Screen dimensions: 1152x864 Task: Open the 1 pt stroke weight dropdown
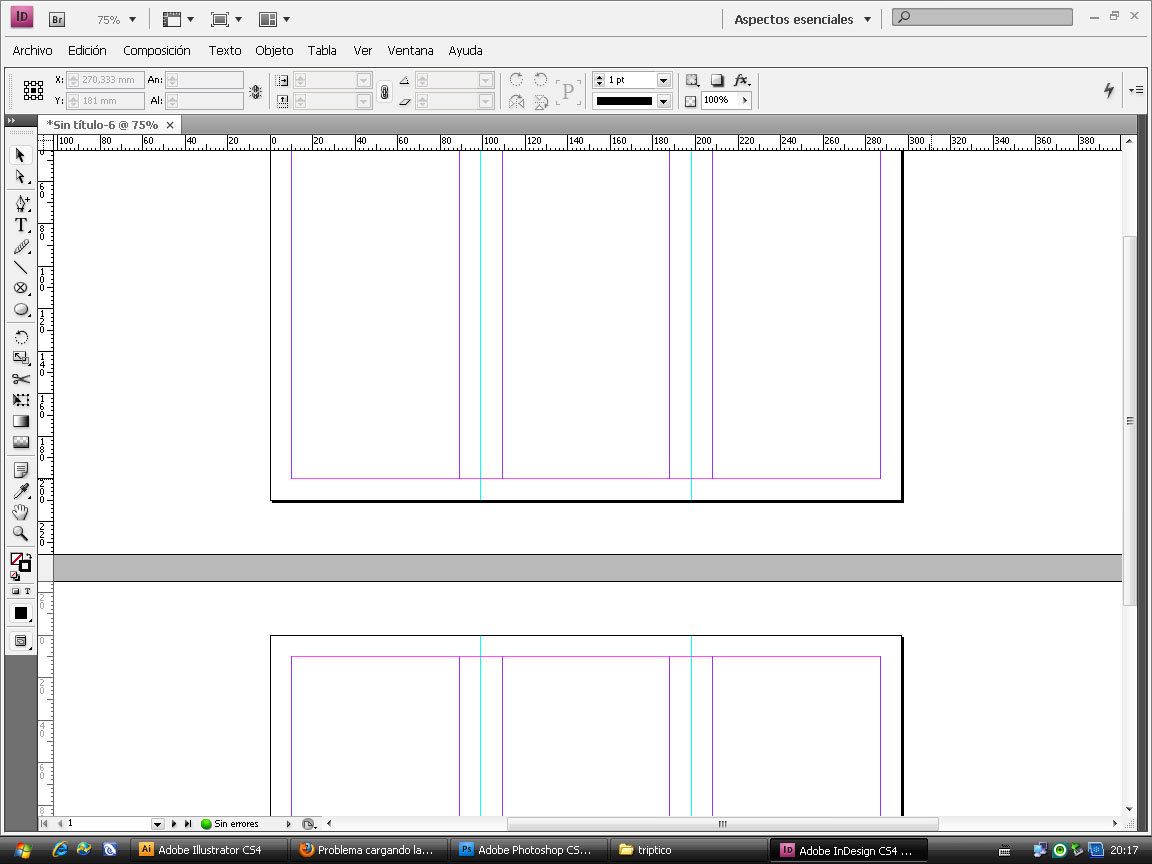tap(663, 80)
